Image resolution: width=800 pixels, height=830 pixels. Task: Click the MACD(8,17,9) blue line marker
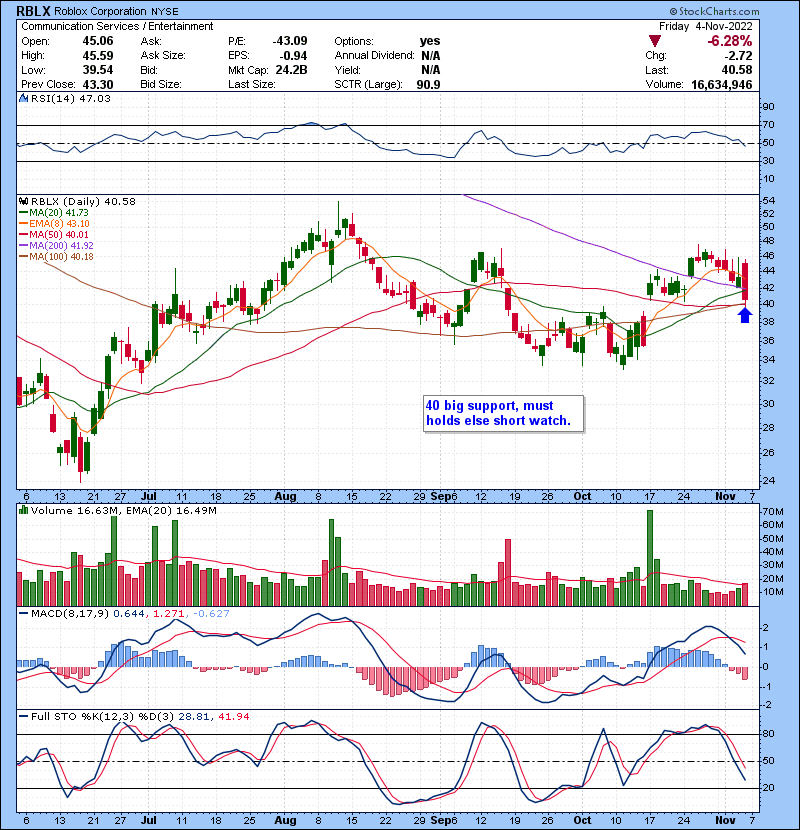pos(23,614)
